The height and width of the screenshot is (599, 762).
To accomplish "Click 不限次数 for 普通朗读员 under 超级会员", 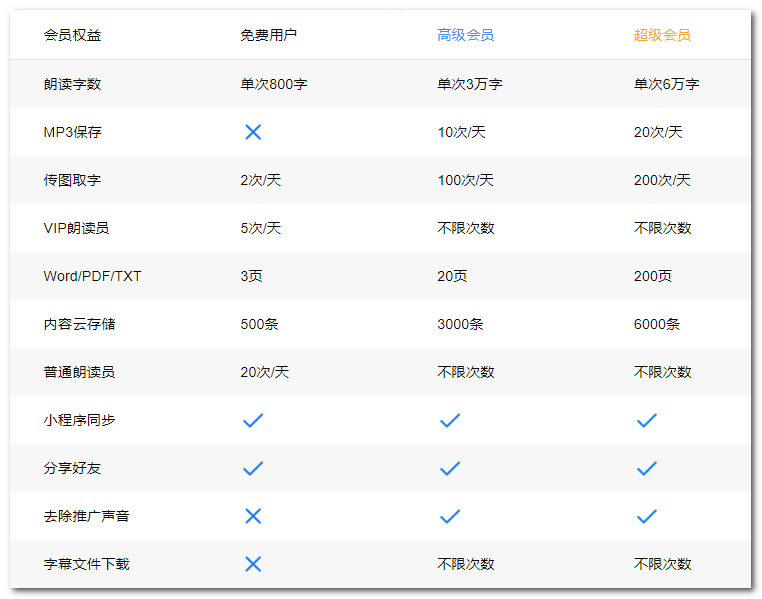I will click(662, 372).
